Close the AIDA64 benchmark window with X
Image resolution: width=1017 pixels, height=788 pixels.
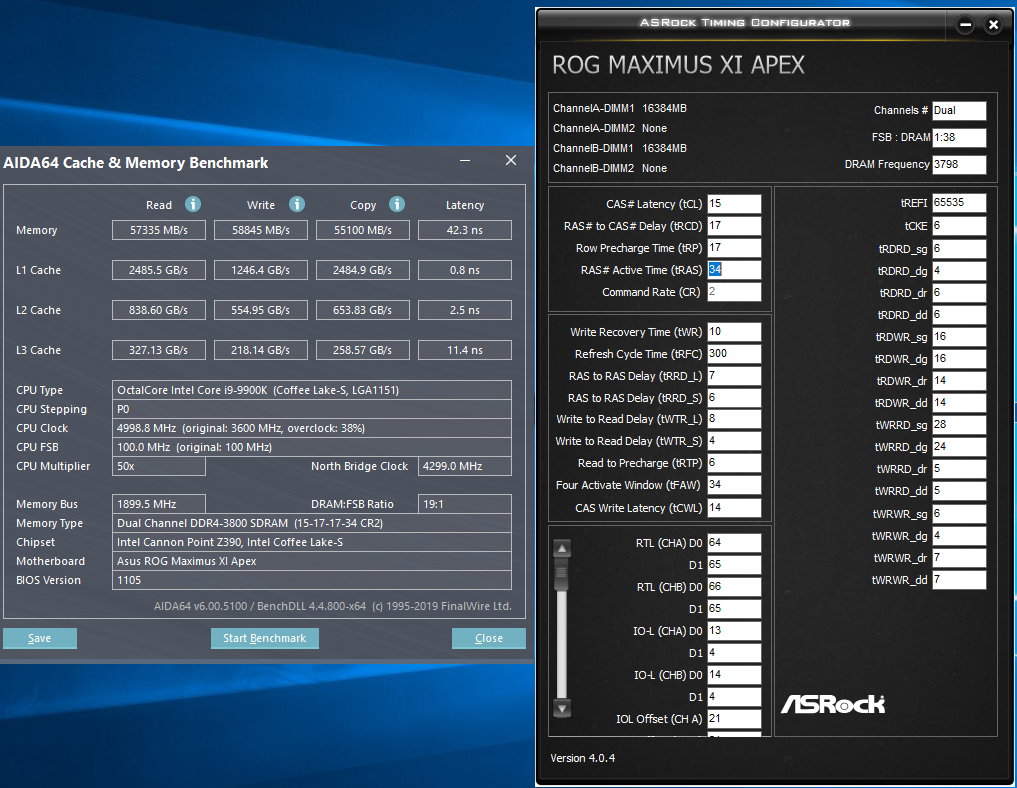click(511, 160)
